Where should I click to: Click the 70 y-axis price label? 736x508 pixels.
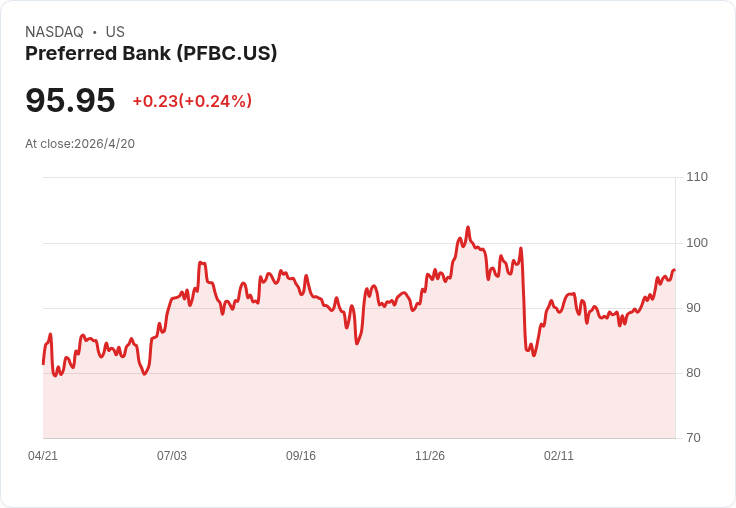[x=693, y=438]
